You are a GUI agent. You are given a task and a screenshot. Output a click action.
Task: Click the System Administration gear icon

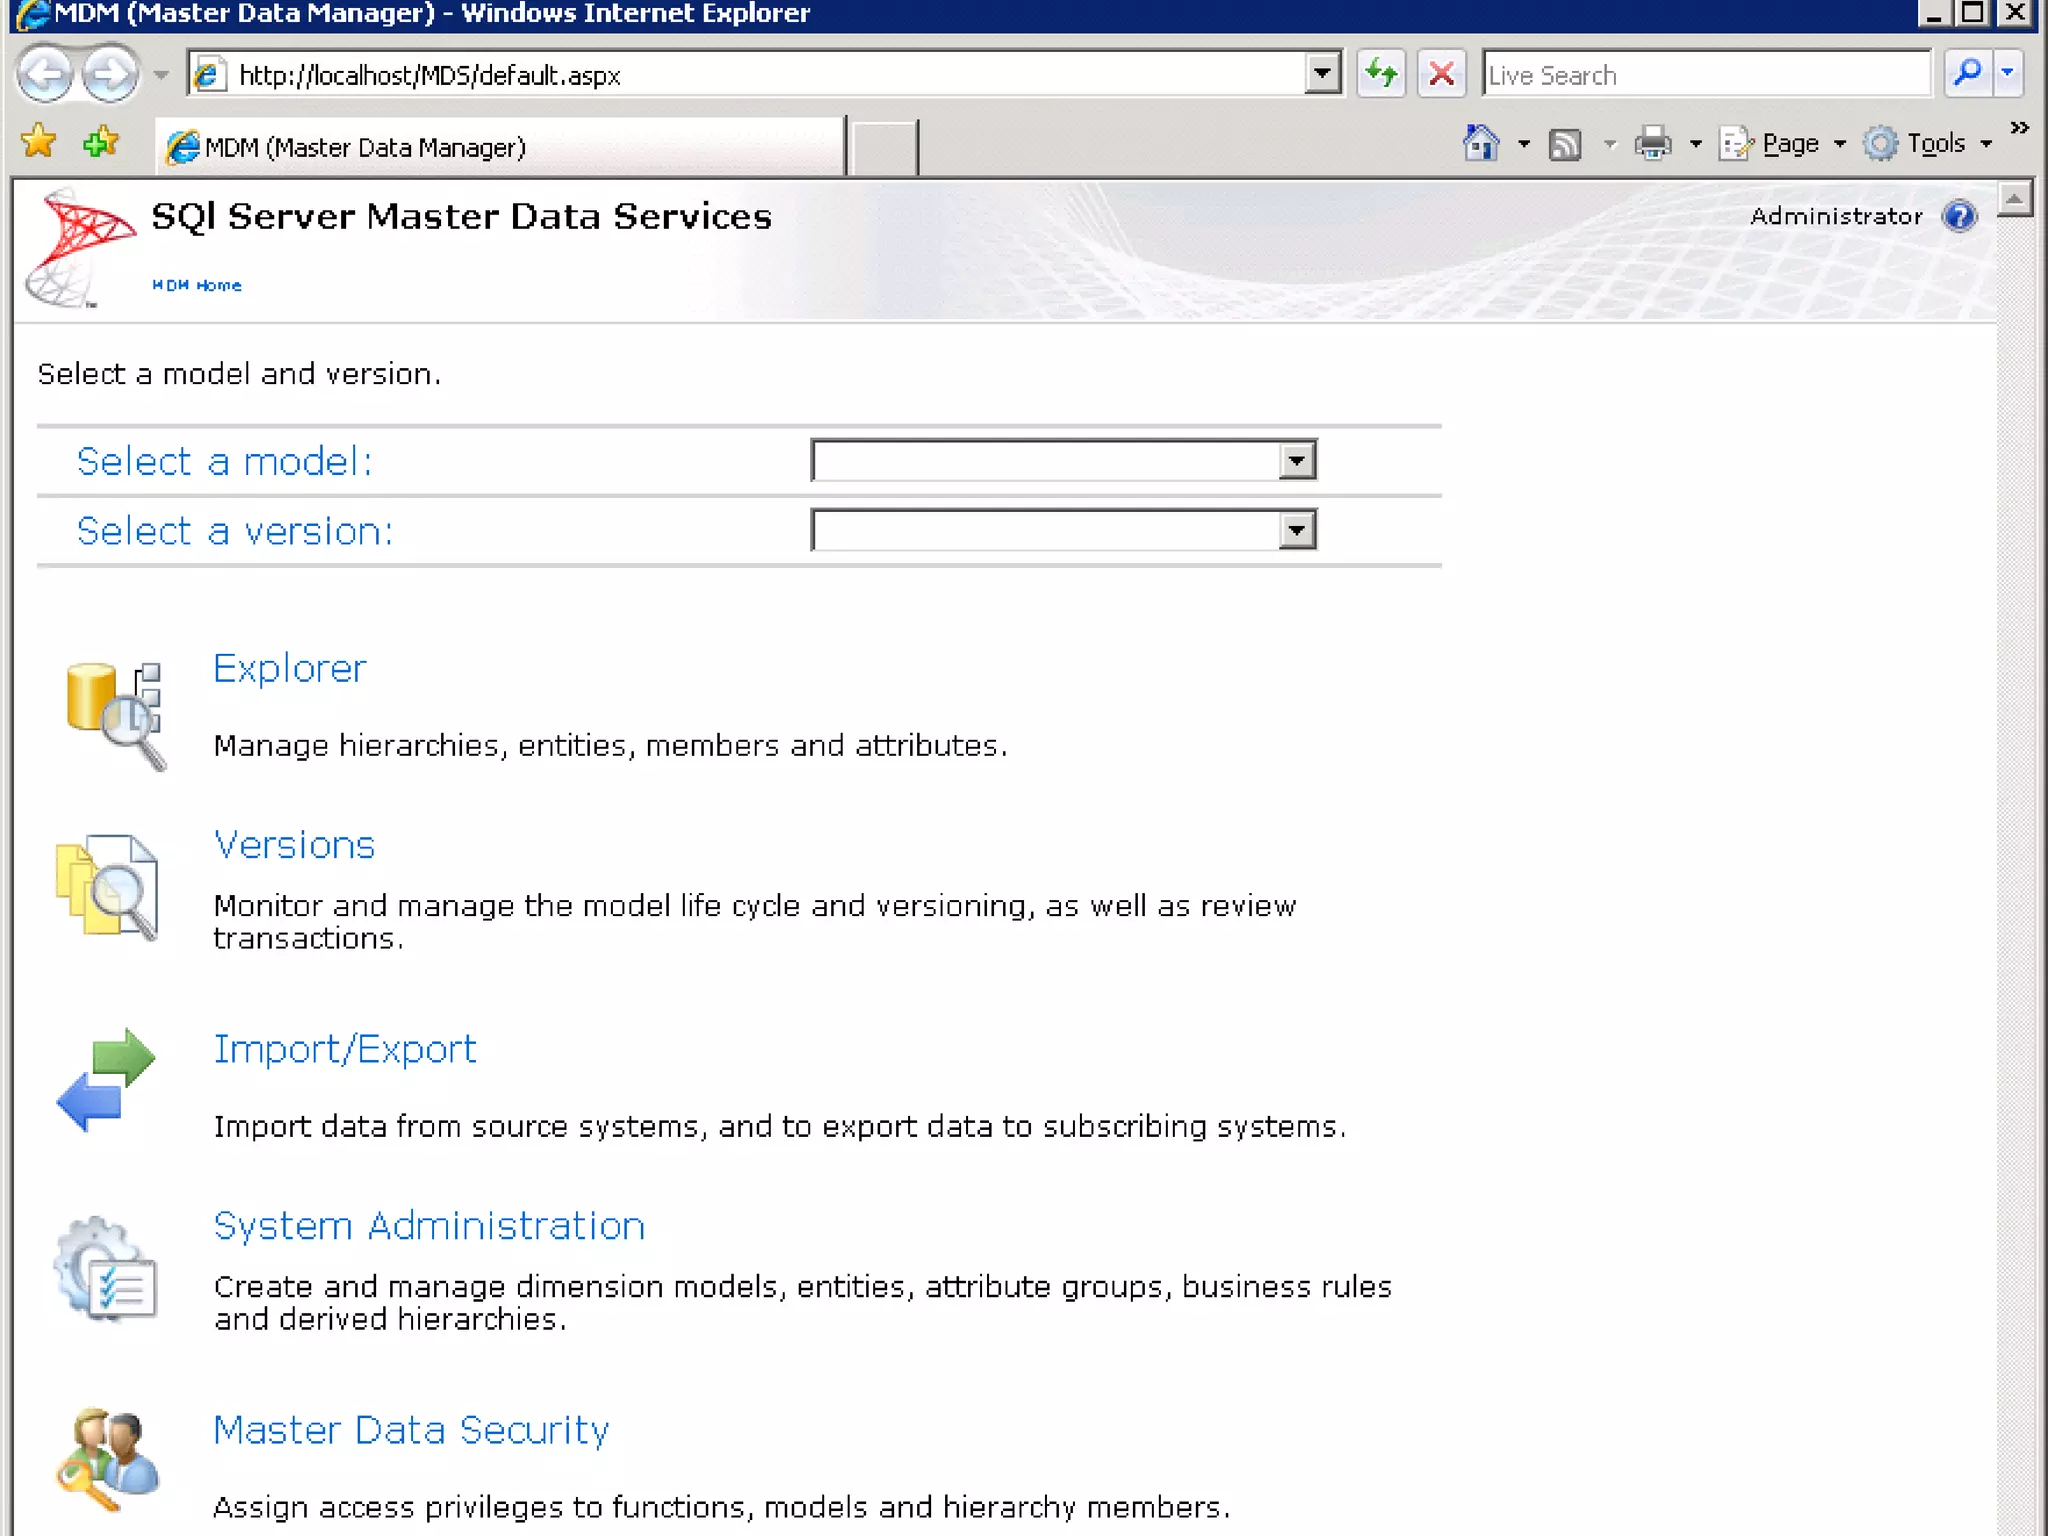(x=106, y=1268)
